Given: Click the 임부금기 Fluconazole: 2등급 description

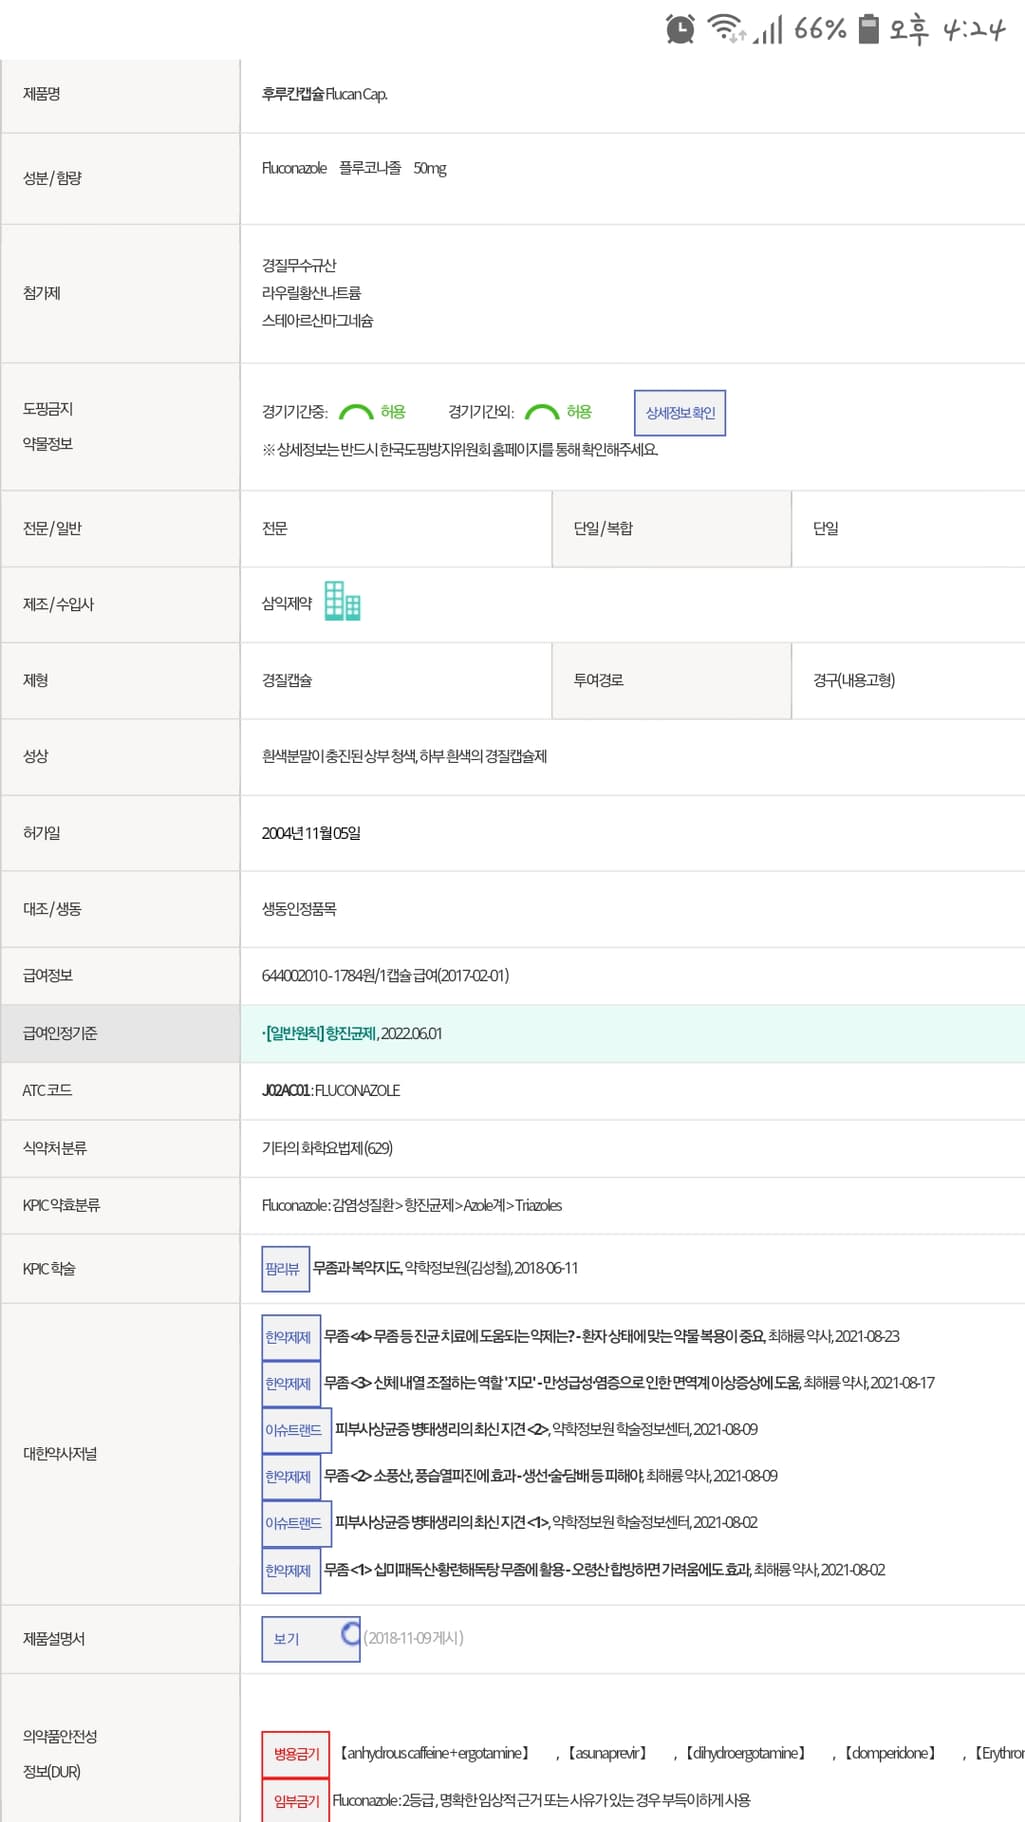Looking at the screenshot, I should (x=541, y=1800).
